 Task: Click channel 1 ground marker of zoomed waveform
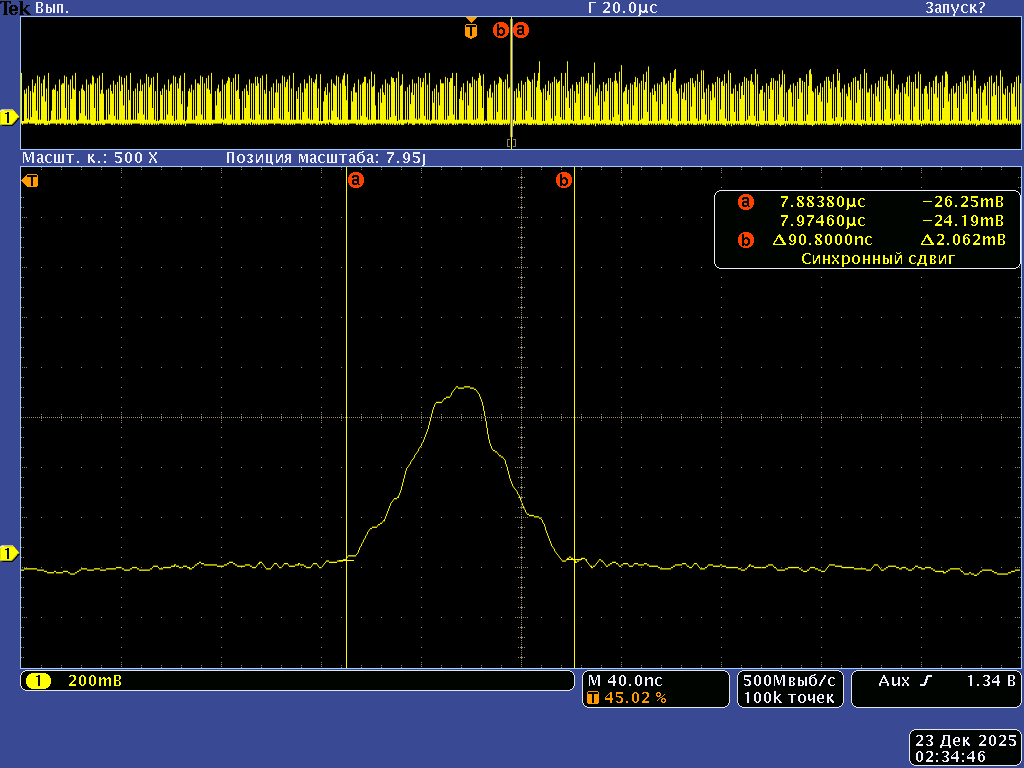[x=9, y=553]
